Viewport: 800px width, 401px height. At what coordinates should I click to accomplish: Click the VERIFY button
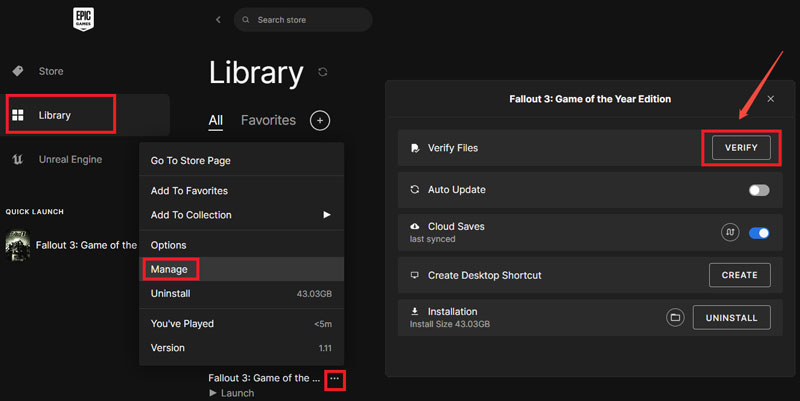coord(741,148)
